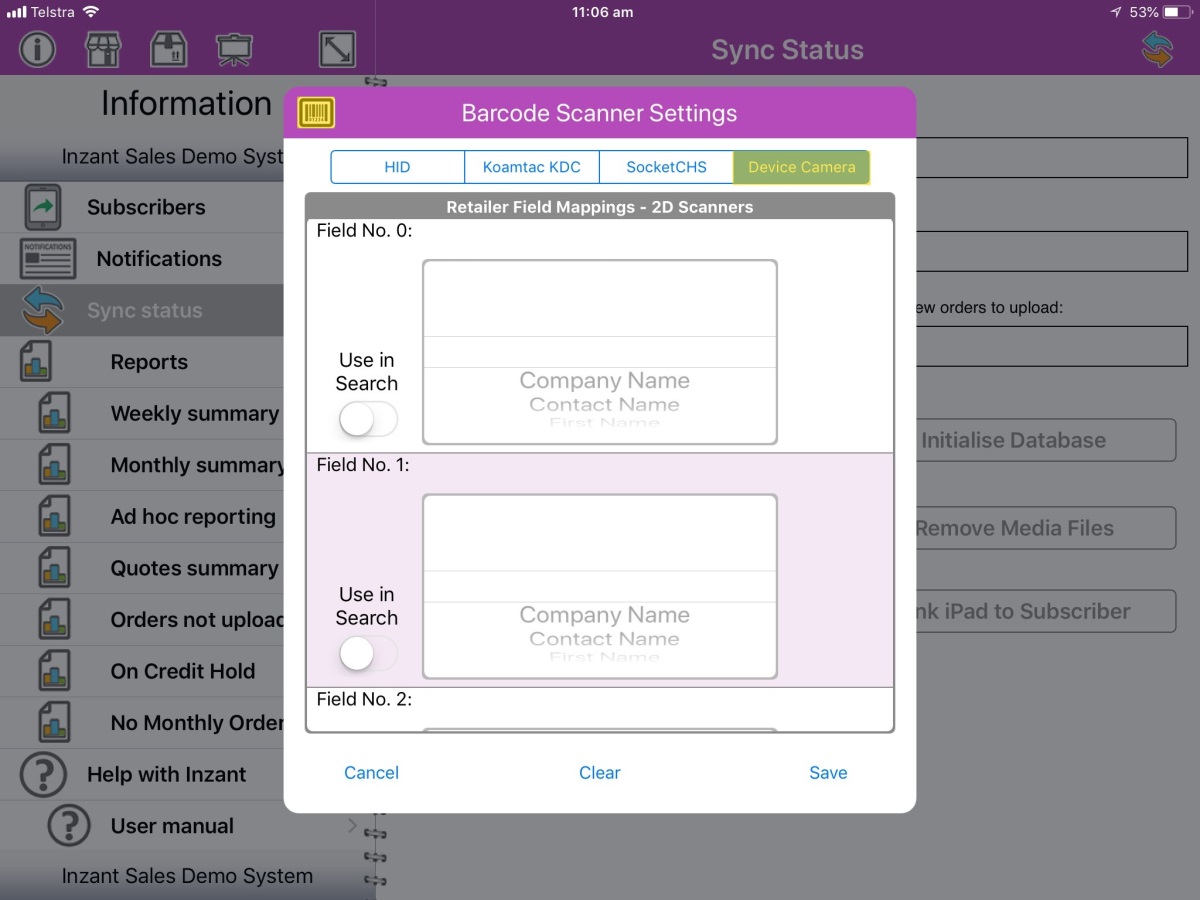Click the Reports chart icon

(36, 362)
